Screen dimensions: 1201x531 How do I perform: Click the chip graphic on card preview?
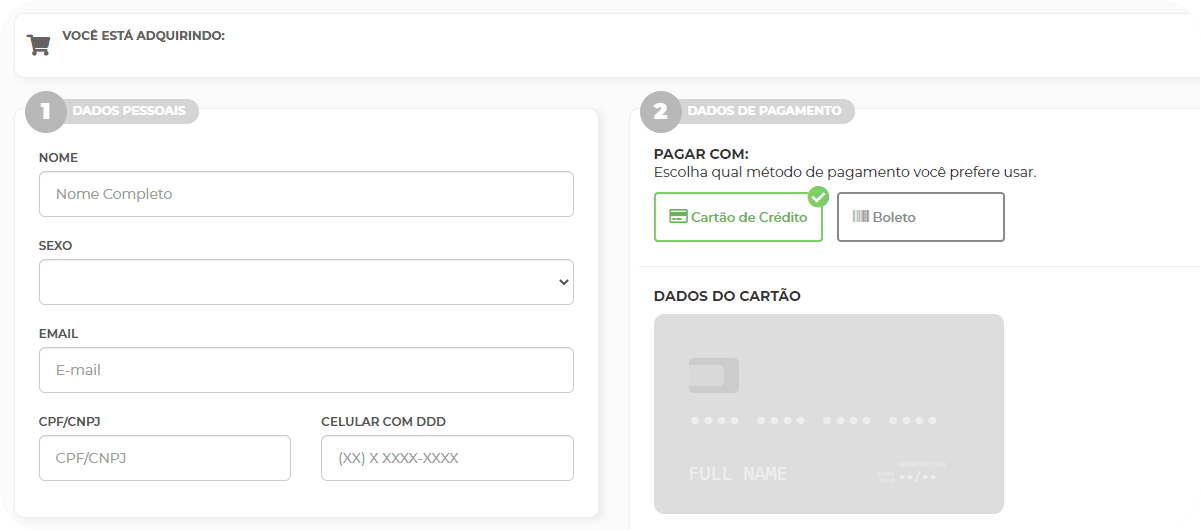coord(714,375)
